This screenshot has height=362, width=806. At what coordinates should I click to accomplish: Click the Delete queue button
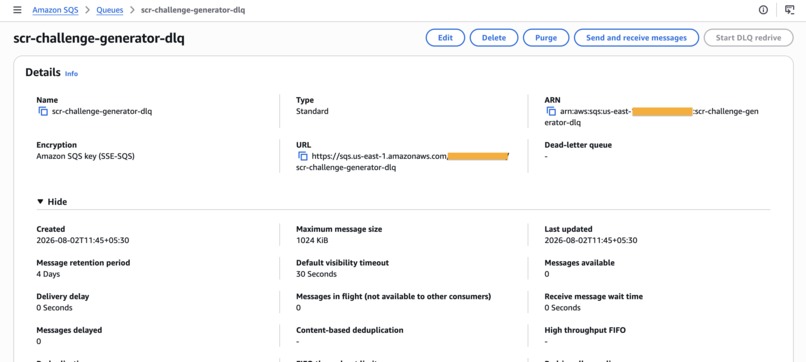(493, 38)
